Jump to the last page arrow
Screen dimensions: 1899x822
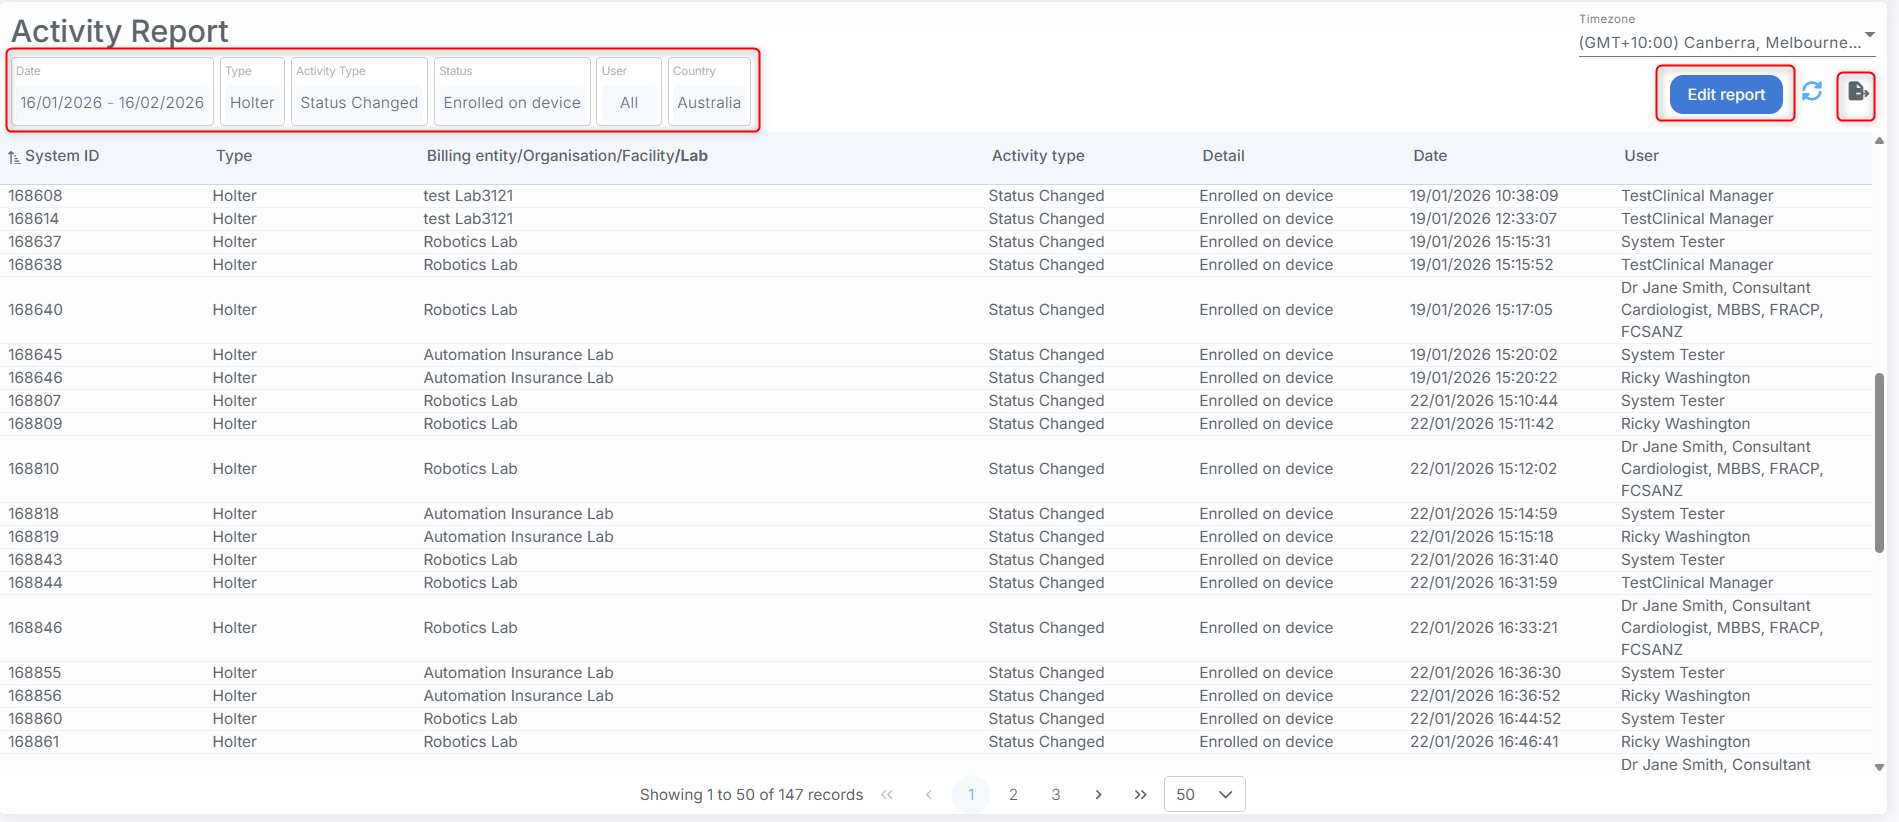point(1140,794)
